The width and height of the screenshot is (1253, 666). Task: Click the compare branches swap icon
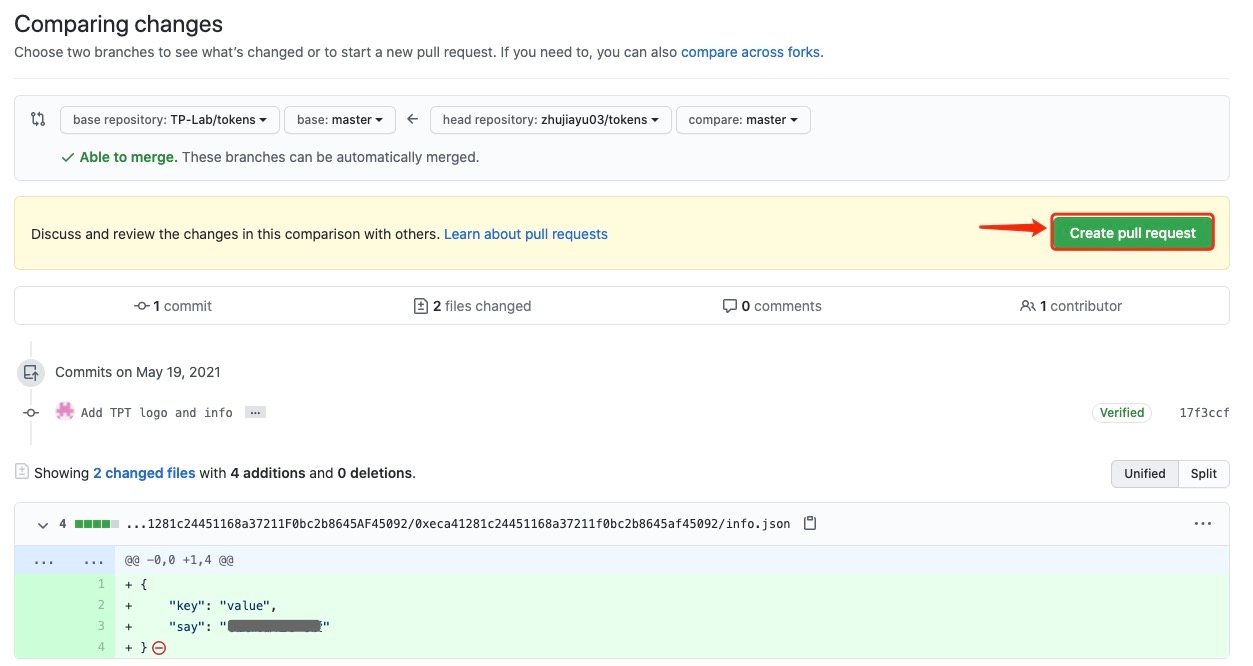click(x=38, y=119)
